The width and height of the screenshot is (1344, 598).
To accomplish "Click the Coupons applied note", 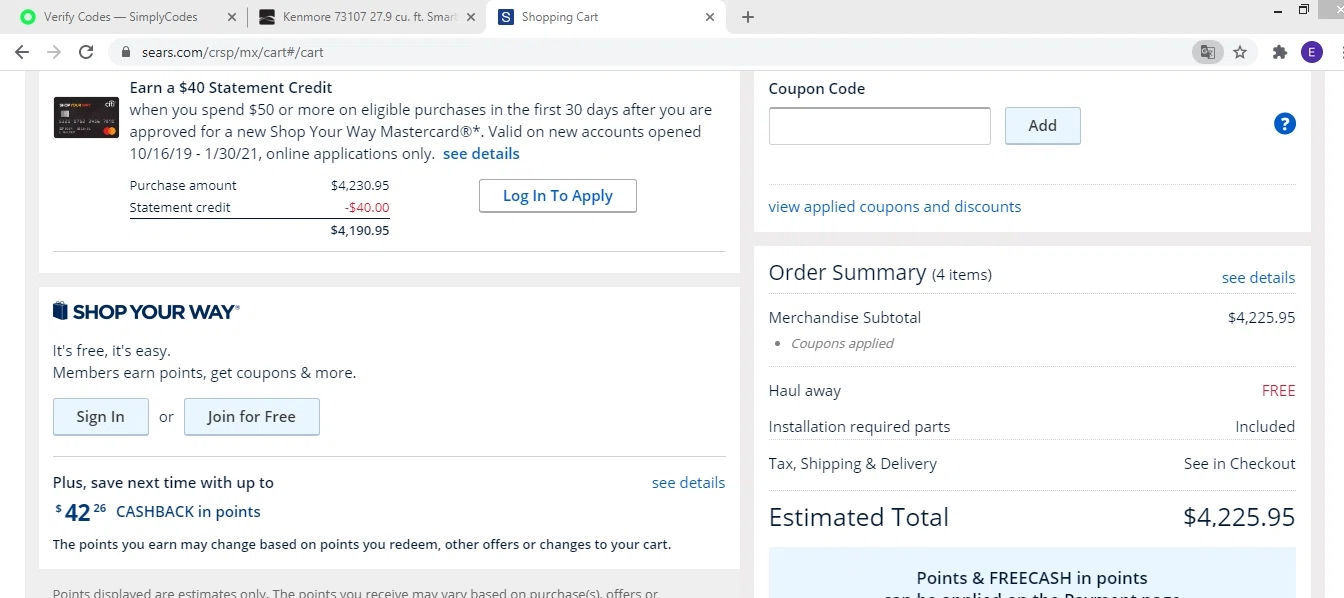I will tap(842, 343).
